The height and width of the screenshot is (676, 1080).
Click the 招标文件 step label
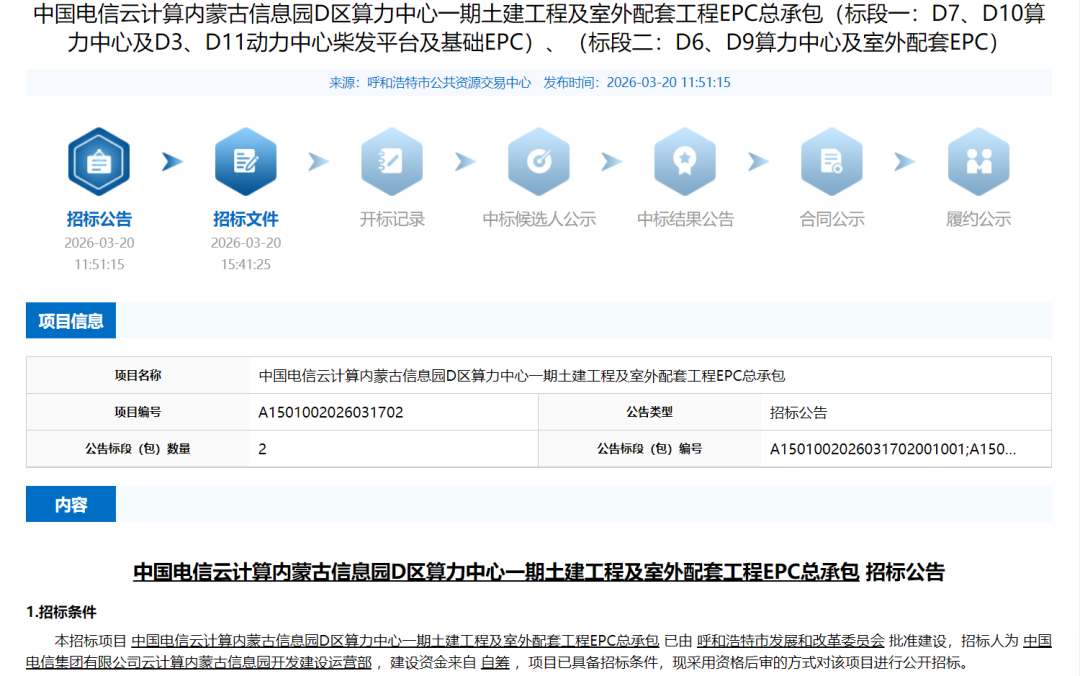(x=245, y=219)
